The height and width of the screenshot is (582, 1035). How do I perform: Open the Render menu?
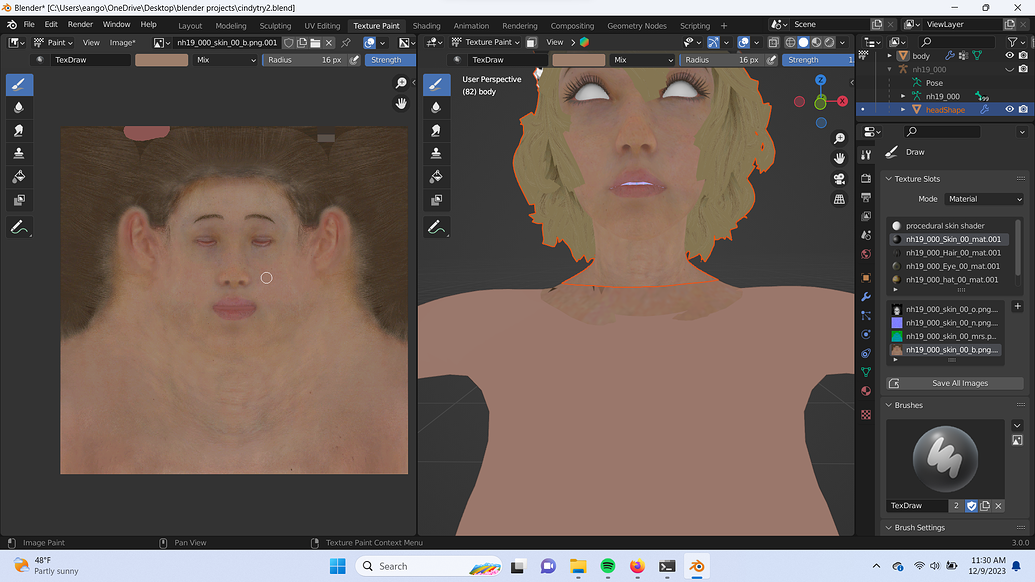pyautogui.click(x=81, y=24)
